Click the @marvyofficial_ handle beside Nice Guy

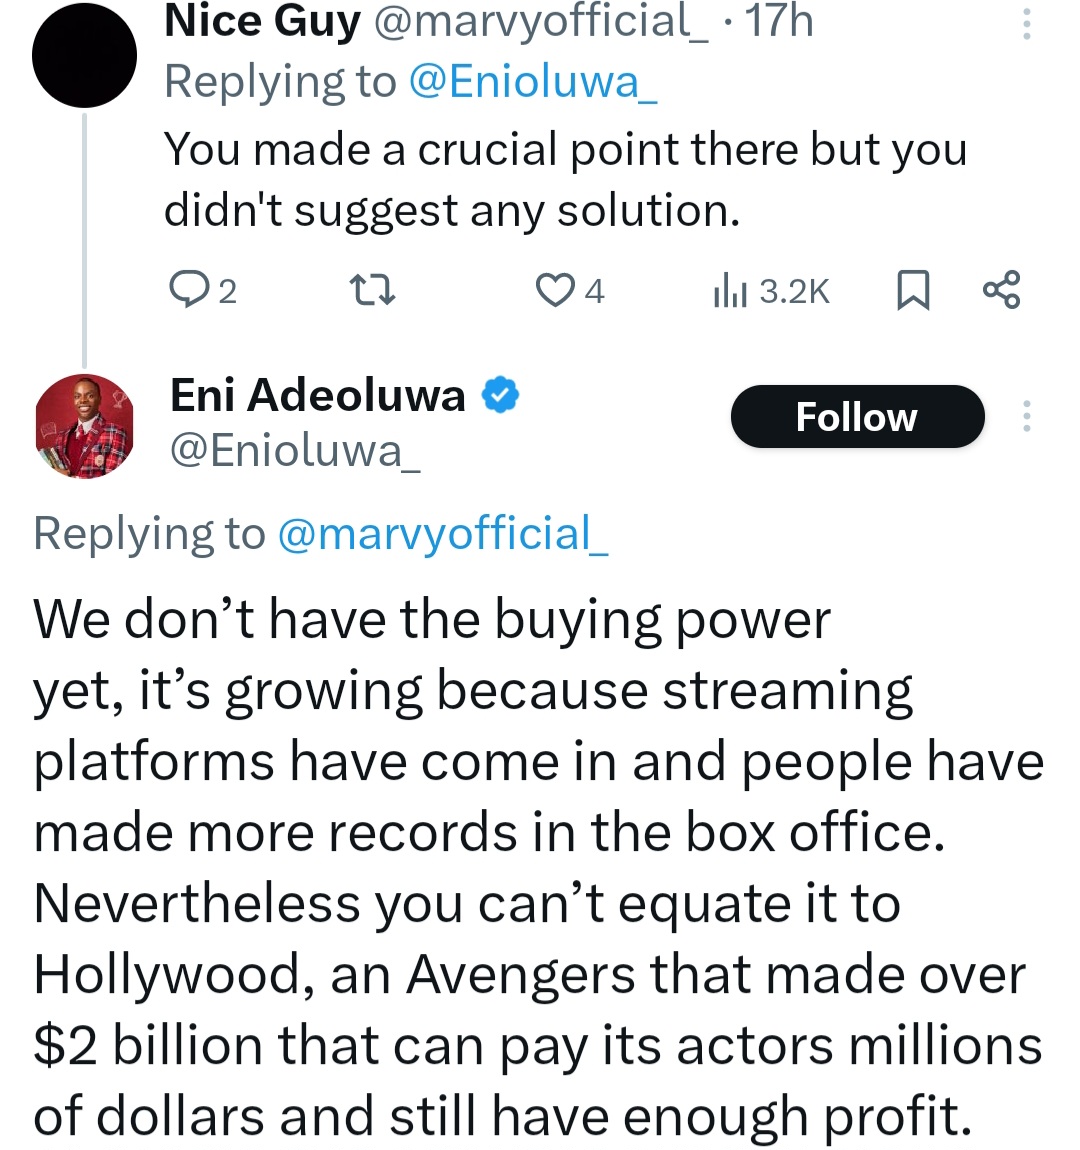click(x=540, y=22)
